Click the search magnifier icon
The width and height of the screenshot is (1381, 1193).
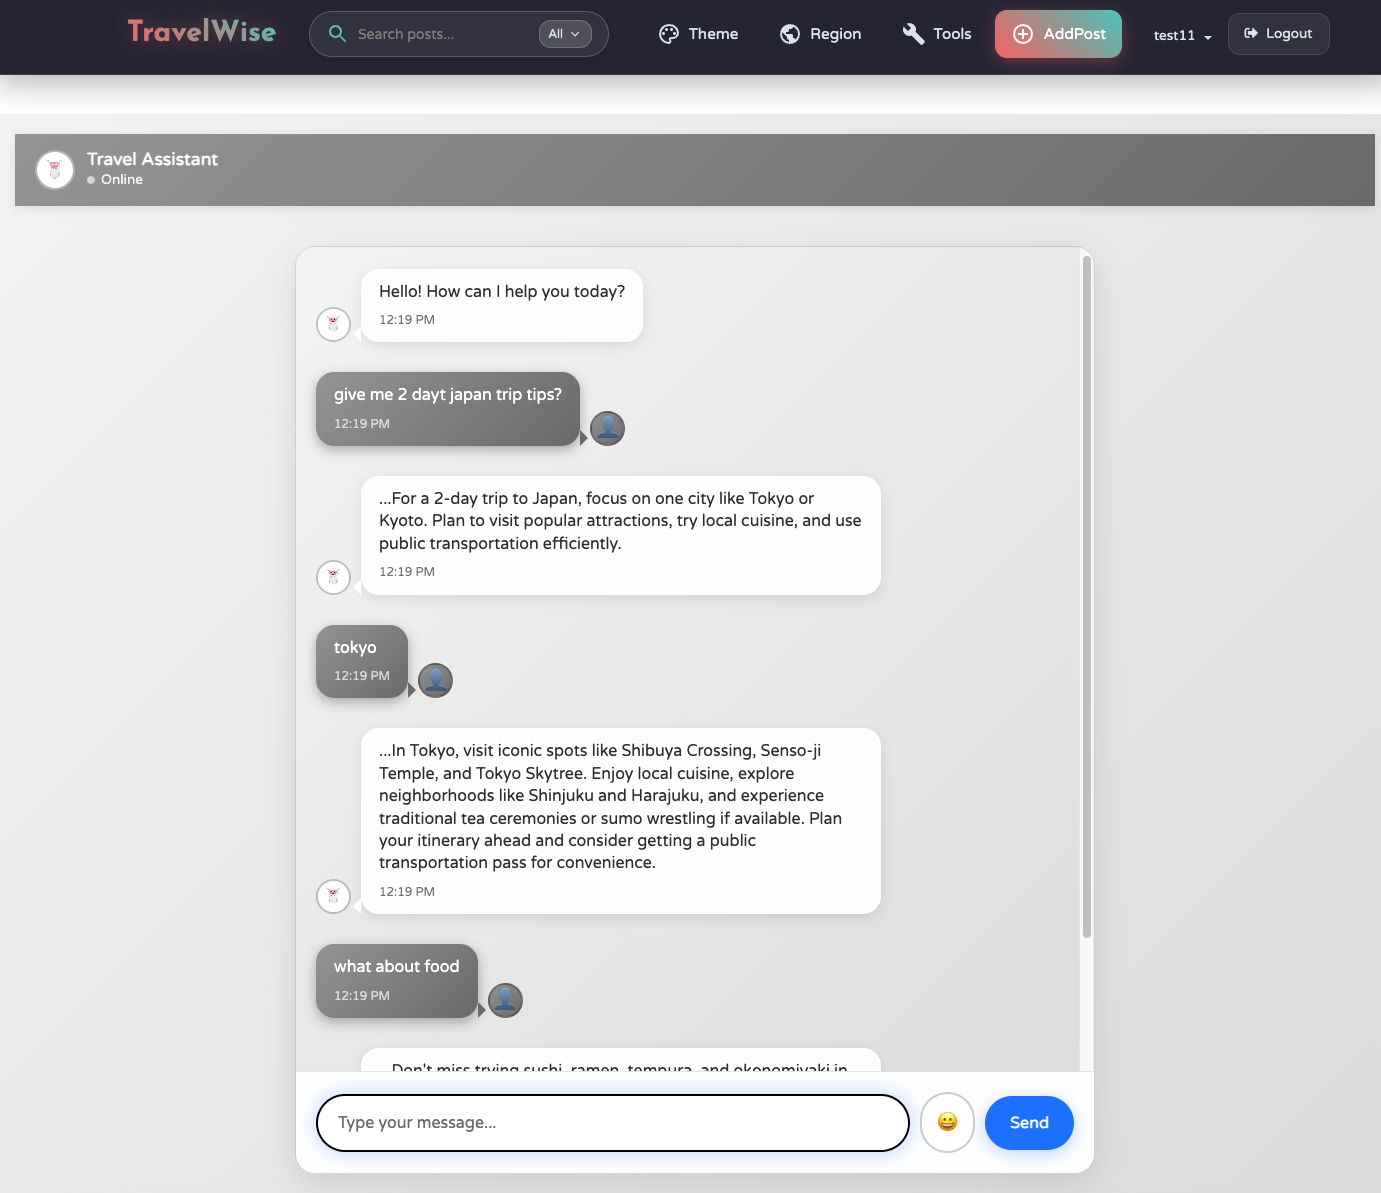click(338, 34)
